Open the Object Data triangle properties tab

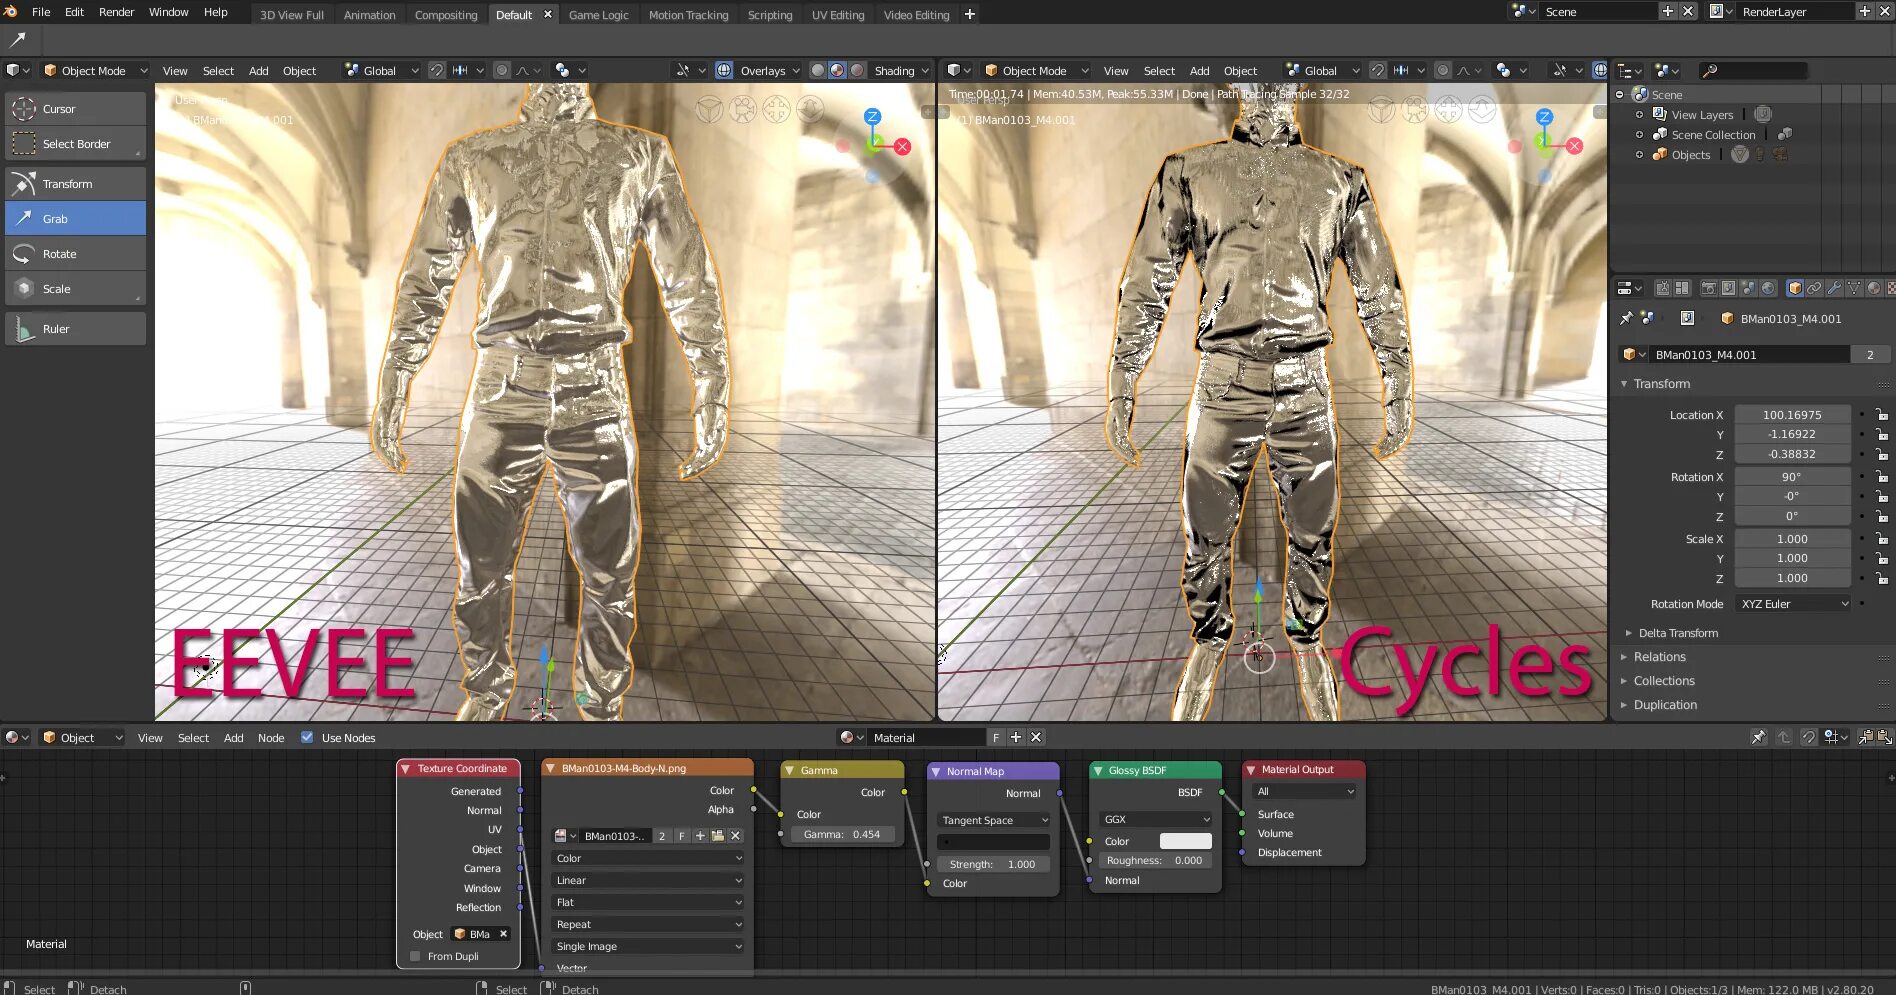(1854, 288)
